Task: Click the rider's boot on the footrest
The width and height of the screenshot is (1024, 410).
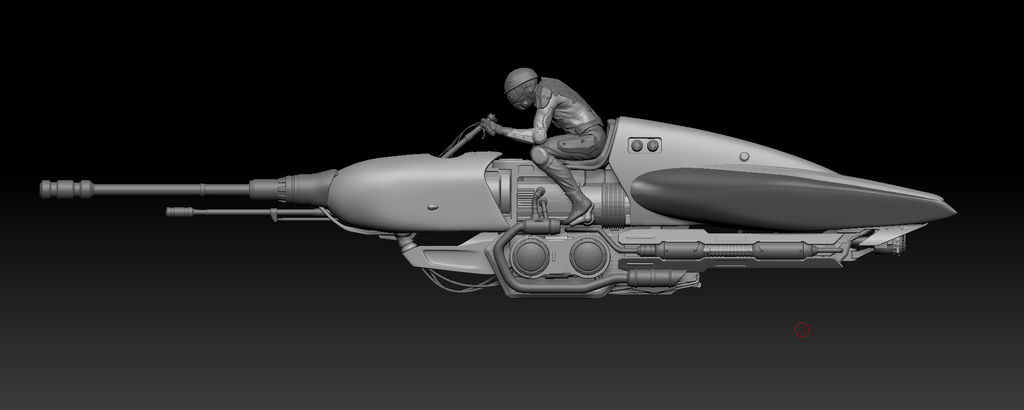Action: tap(579, 210)
